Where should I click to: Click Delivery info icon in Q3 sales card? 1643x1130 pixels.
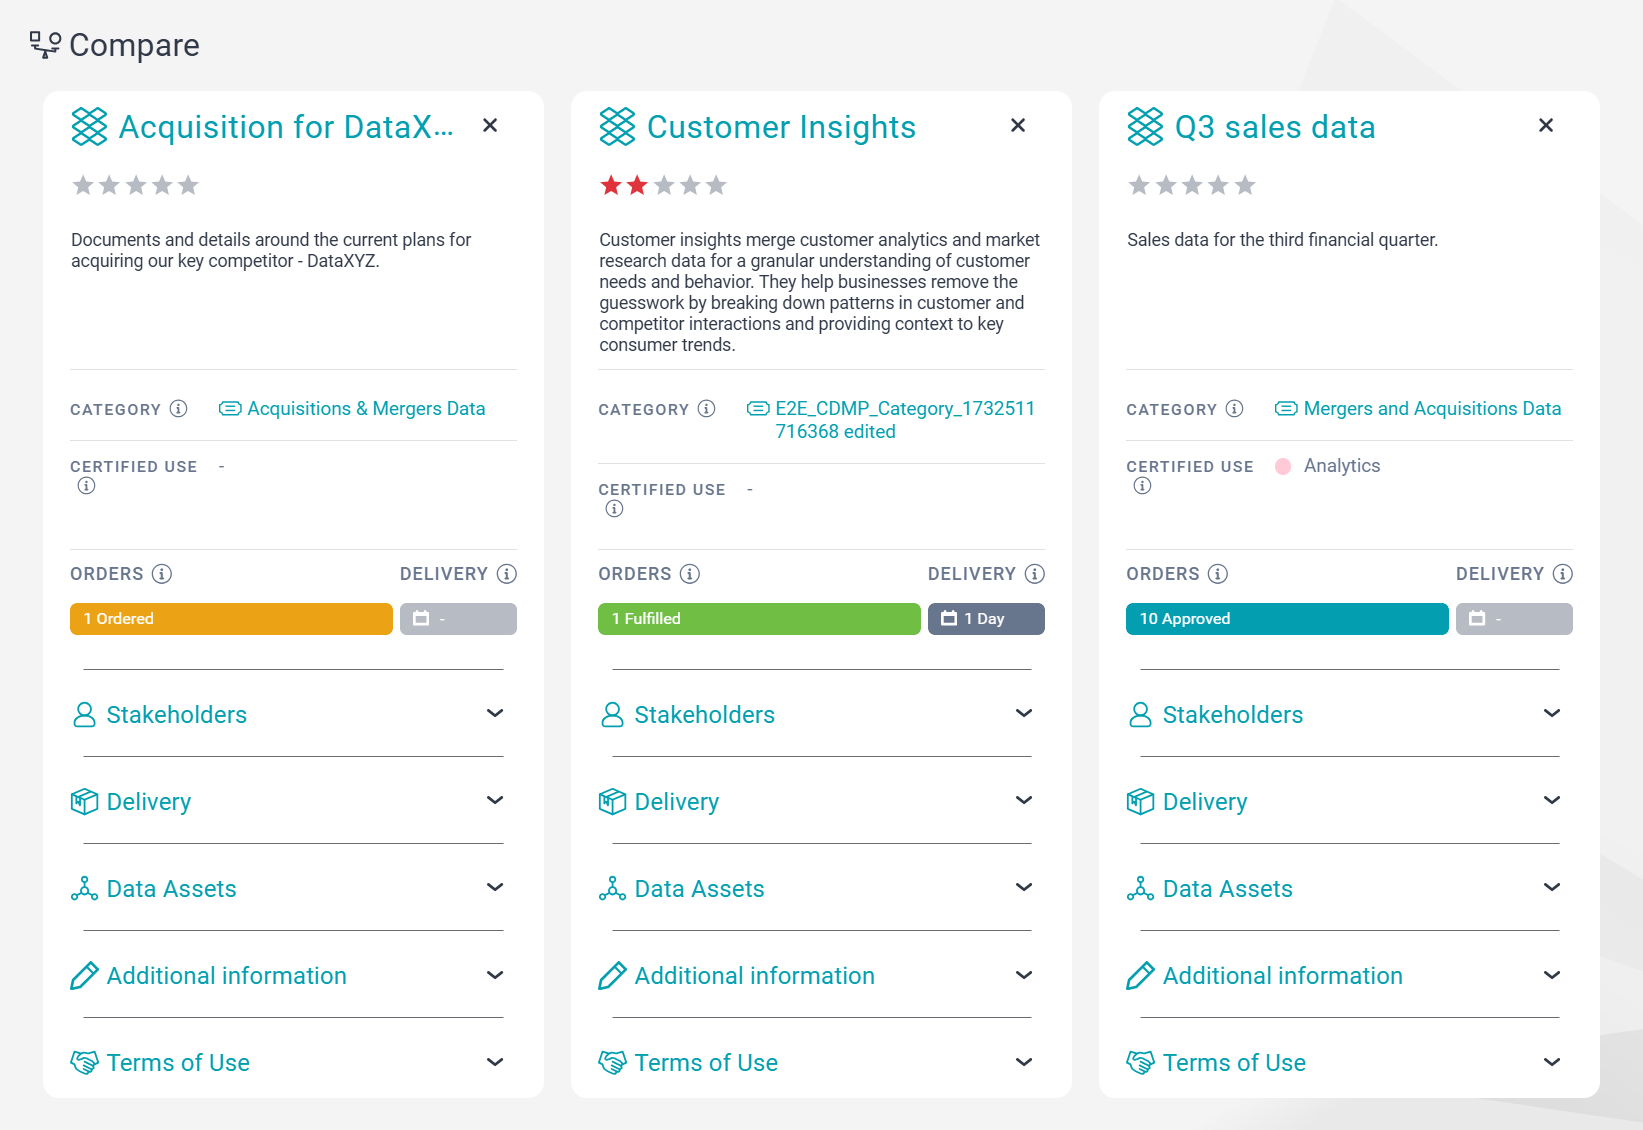click(1563, 574)
